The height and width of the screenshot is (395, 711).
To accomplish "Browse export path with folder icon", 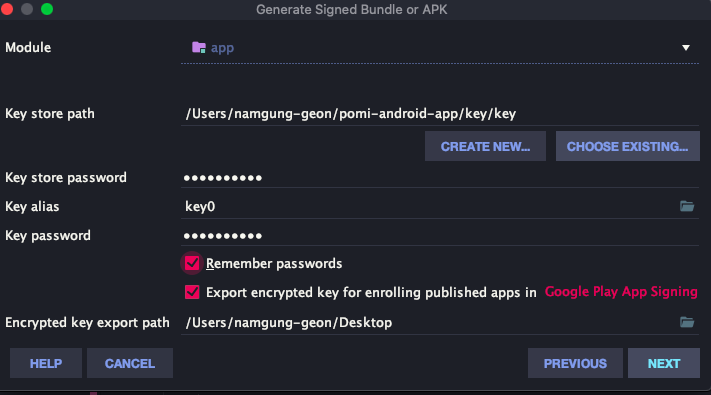I will (687, 322).
